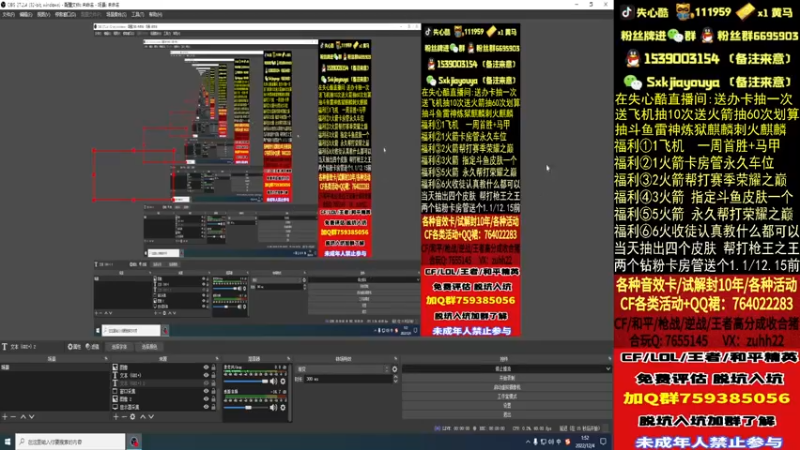The width and height of the screenshot is (800, 450).
Task: Click microphone icon in system tray
Action: (535, 442)
